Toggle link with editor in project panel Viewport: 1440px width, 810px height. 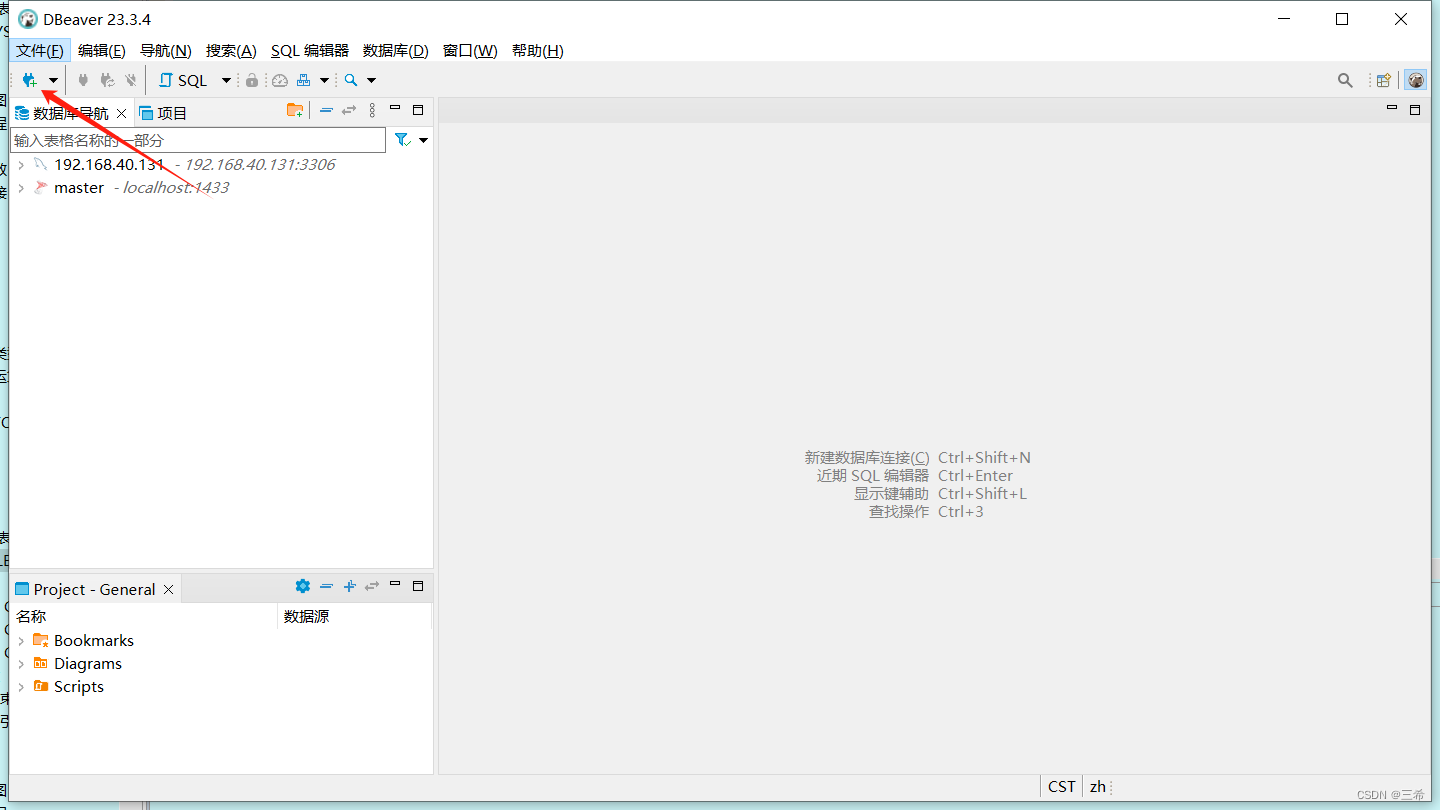pos(372,586)
